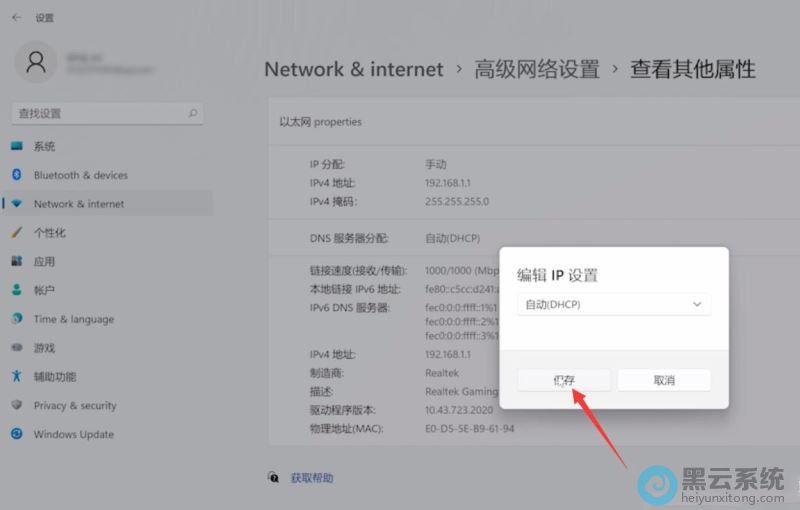Click the user profile avatar icon
The height and width of the screenshot is (510, 800).
coord(36,63)
